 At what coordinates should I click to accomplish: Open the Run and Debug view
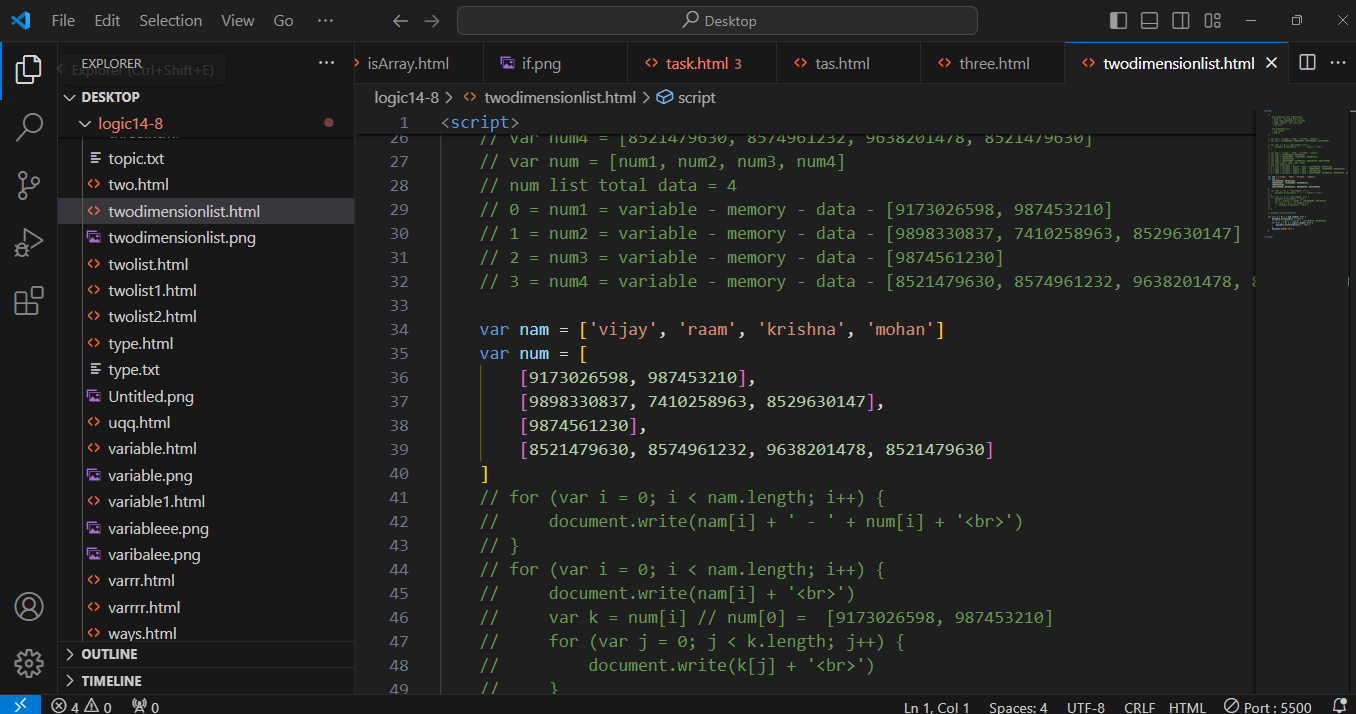tap(29, 243)
